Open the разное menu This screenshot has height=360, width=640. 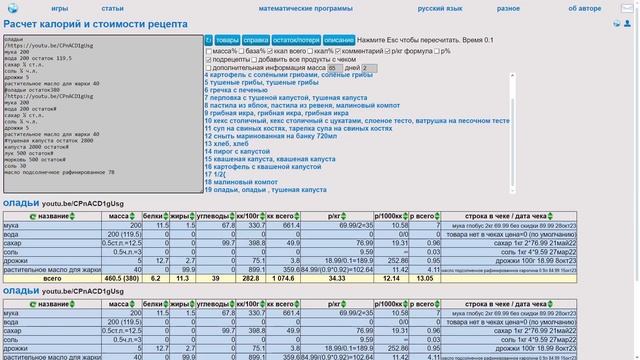(508, 9)
